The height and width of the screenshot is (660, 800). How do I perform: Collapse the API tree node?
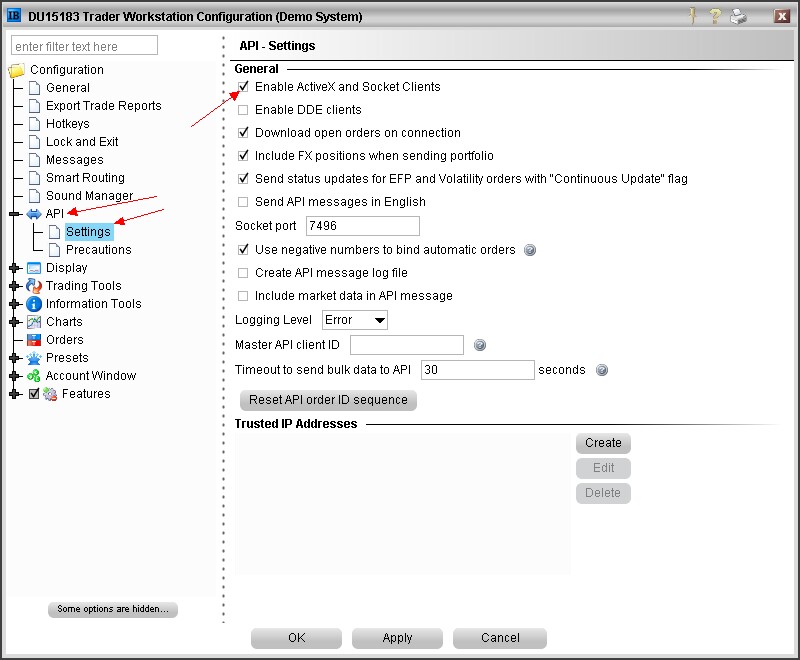click(15, 214)
